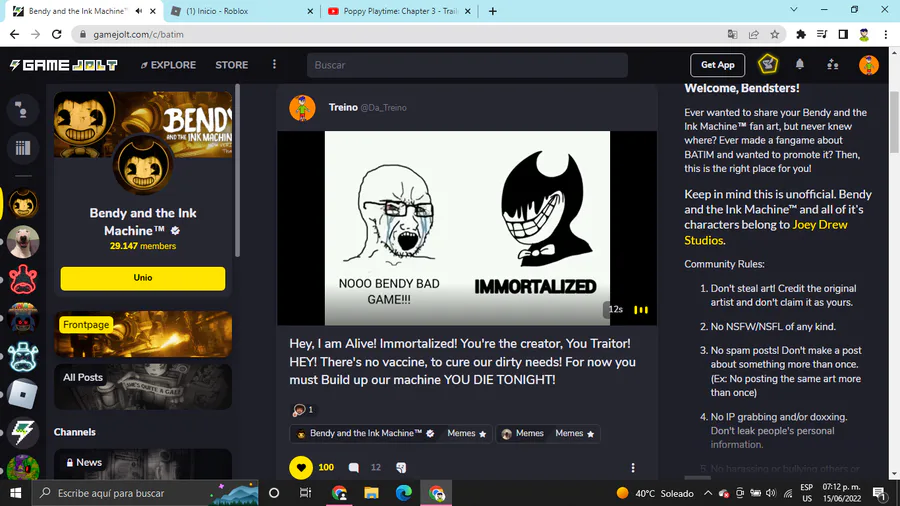Click the meme video thumbnail

[467, 228]
